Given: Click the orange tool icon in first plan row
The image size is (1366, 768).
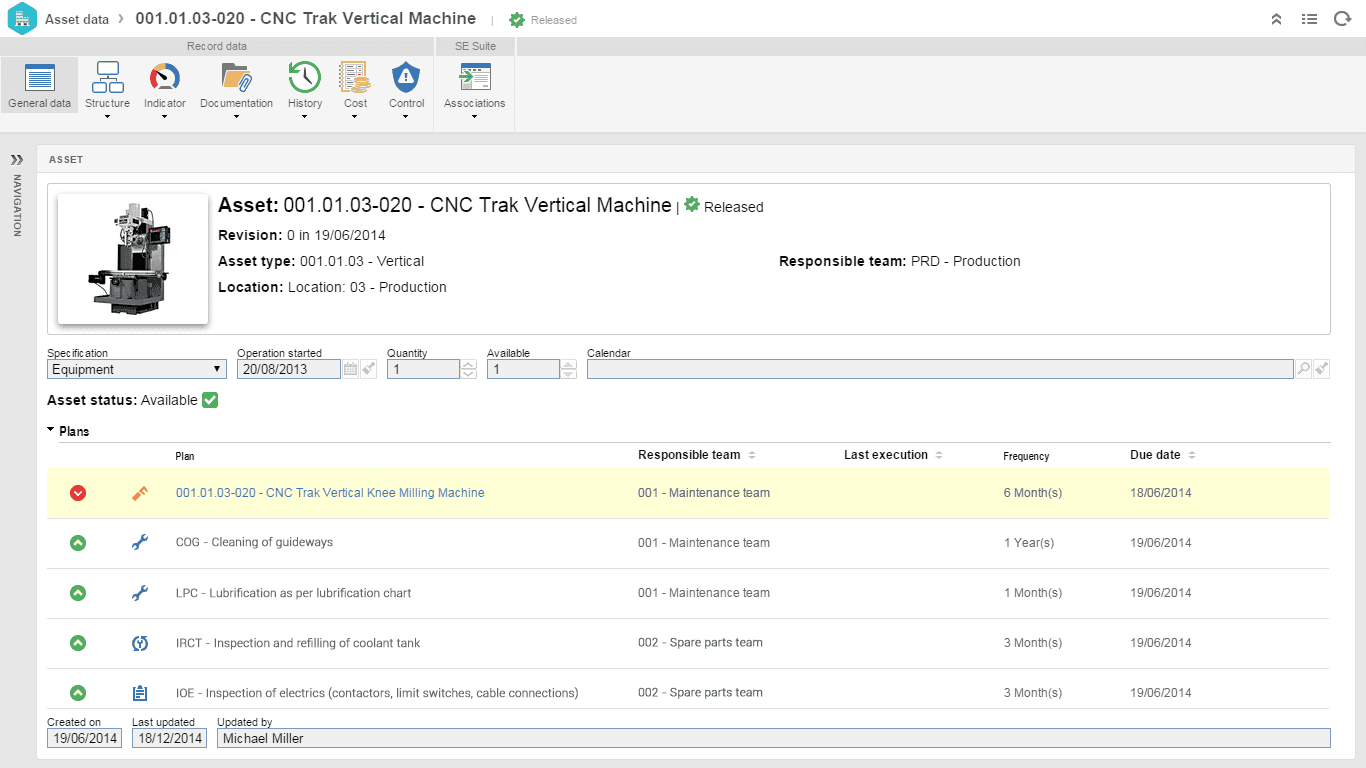Looking at the screenshot, I should click(140, 493).
